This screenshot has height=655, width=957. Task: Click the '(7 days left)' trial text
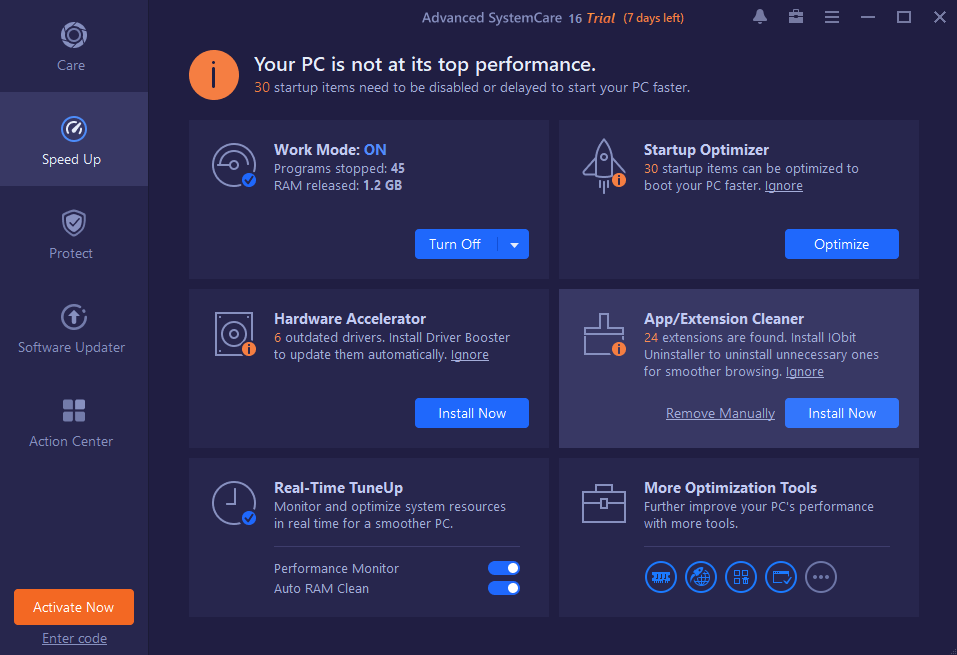click(x=654, y=18)
